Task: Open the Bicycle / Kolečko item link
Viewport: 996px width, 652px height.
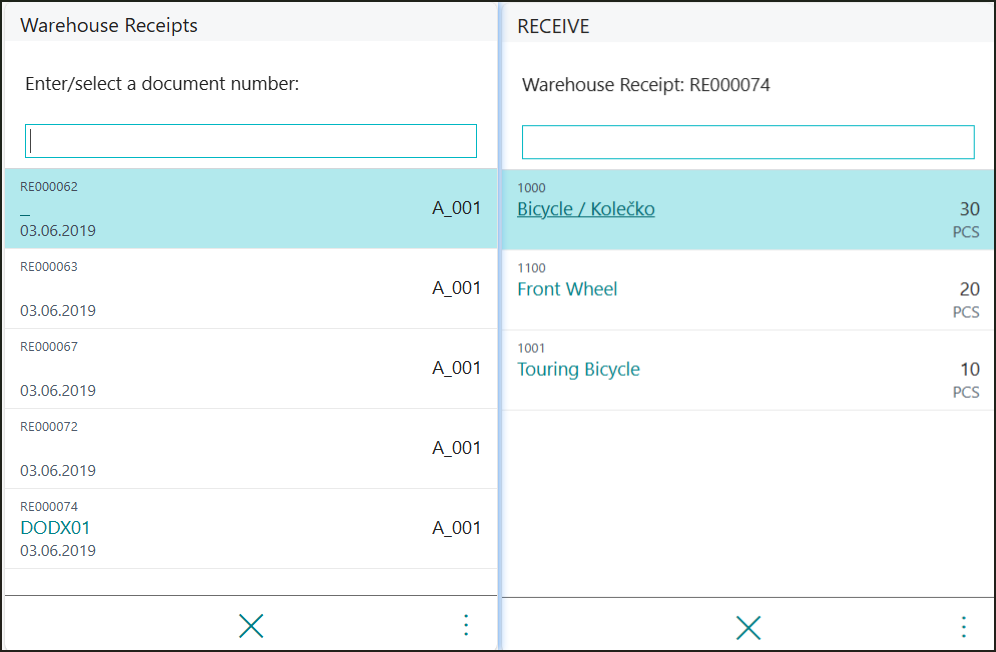Action: pyautogui.click(x=586, y=209)
